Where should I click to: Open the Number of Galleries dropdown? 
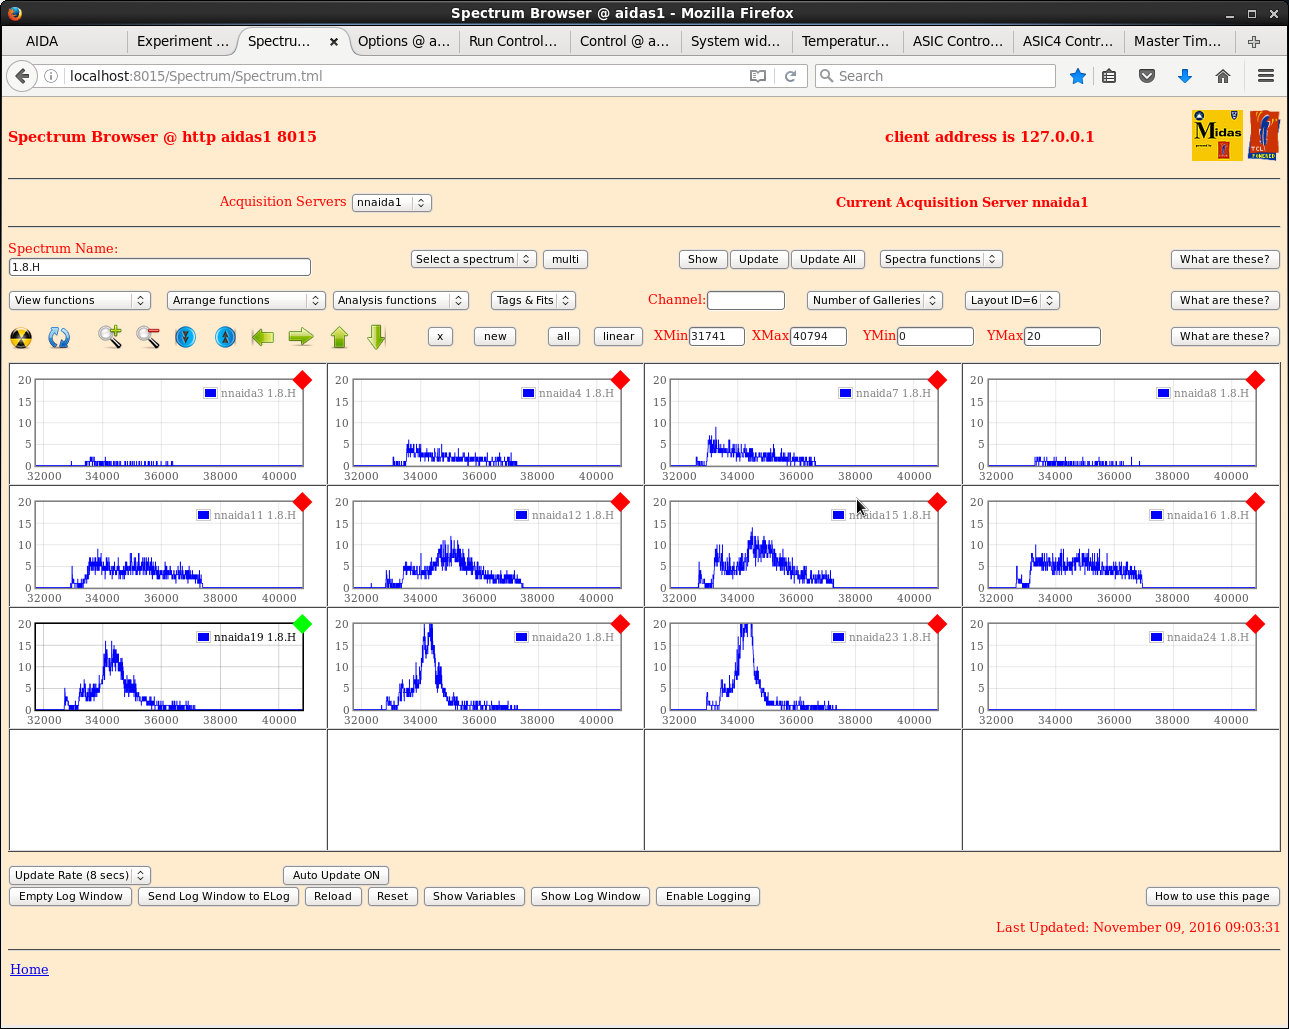pos(875,300)
